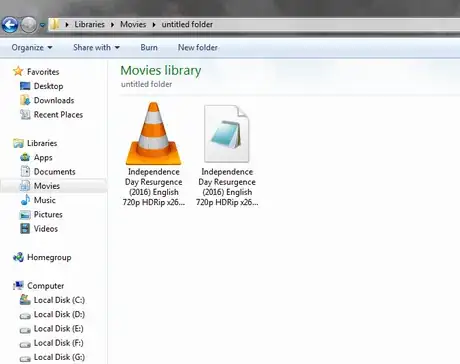Select the VLC cone video file icon

pyautogui.click(x=153, y=134)
